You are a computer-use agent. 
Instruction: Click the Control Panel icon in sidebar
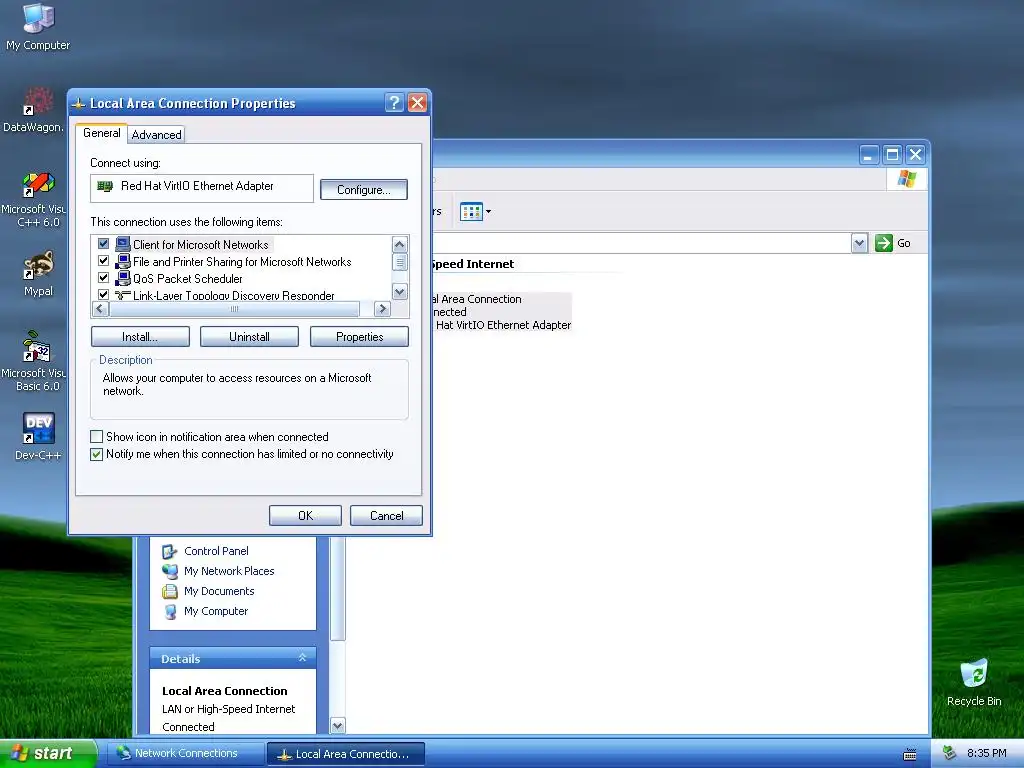tap(170, 551)
